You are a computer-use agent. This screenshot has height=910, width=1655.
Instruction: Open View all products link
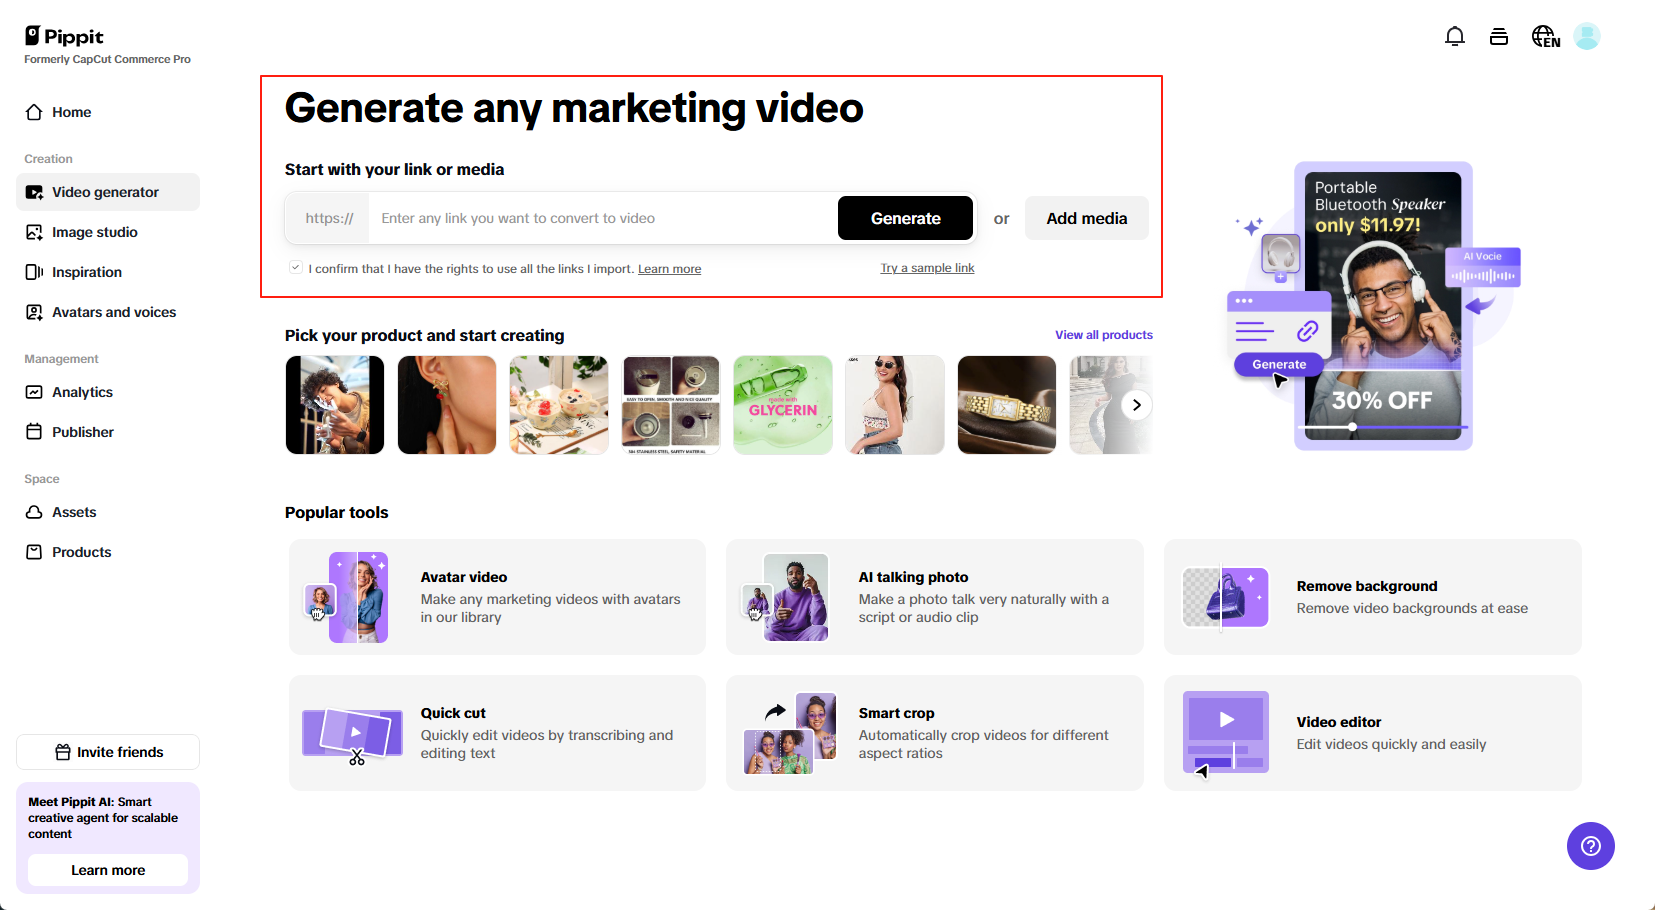pos(1103,334)
